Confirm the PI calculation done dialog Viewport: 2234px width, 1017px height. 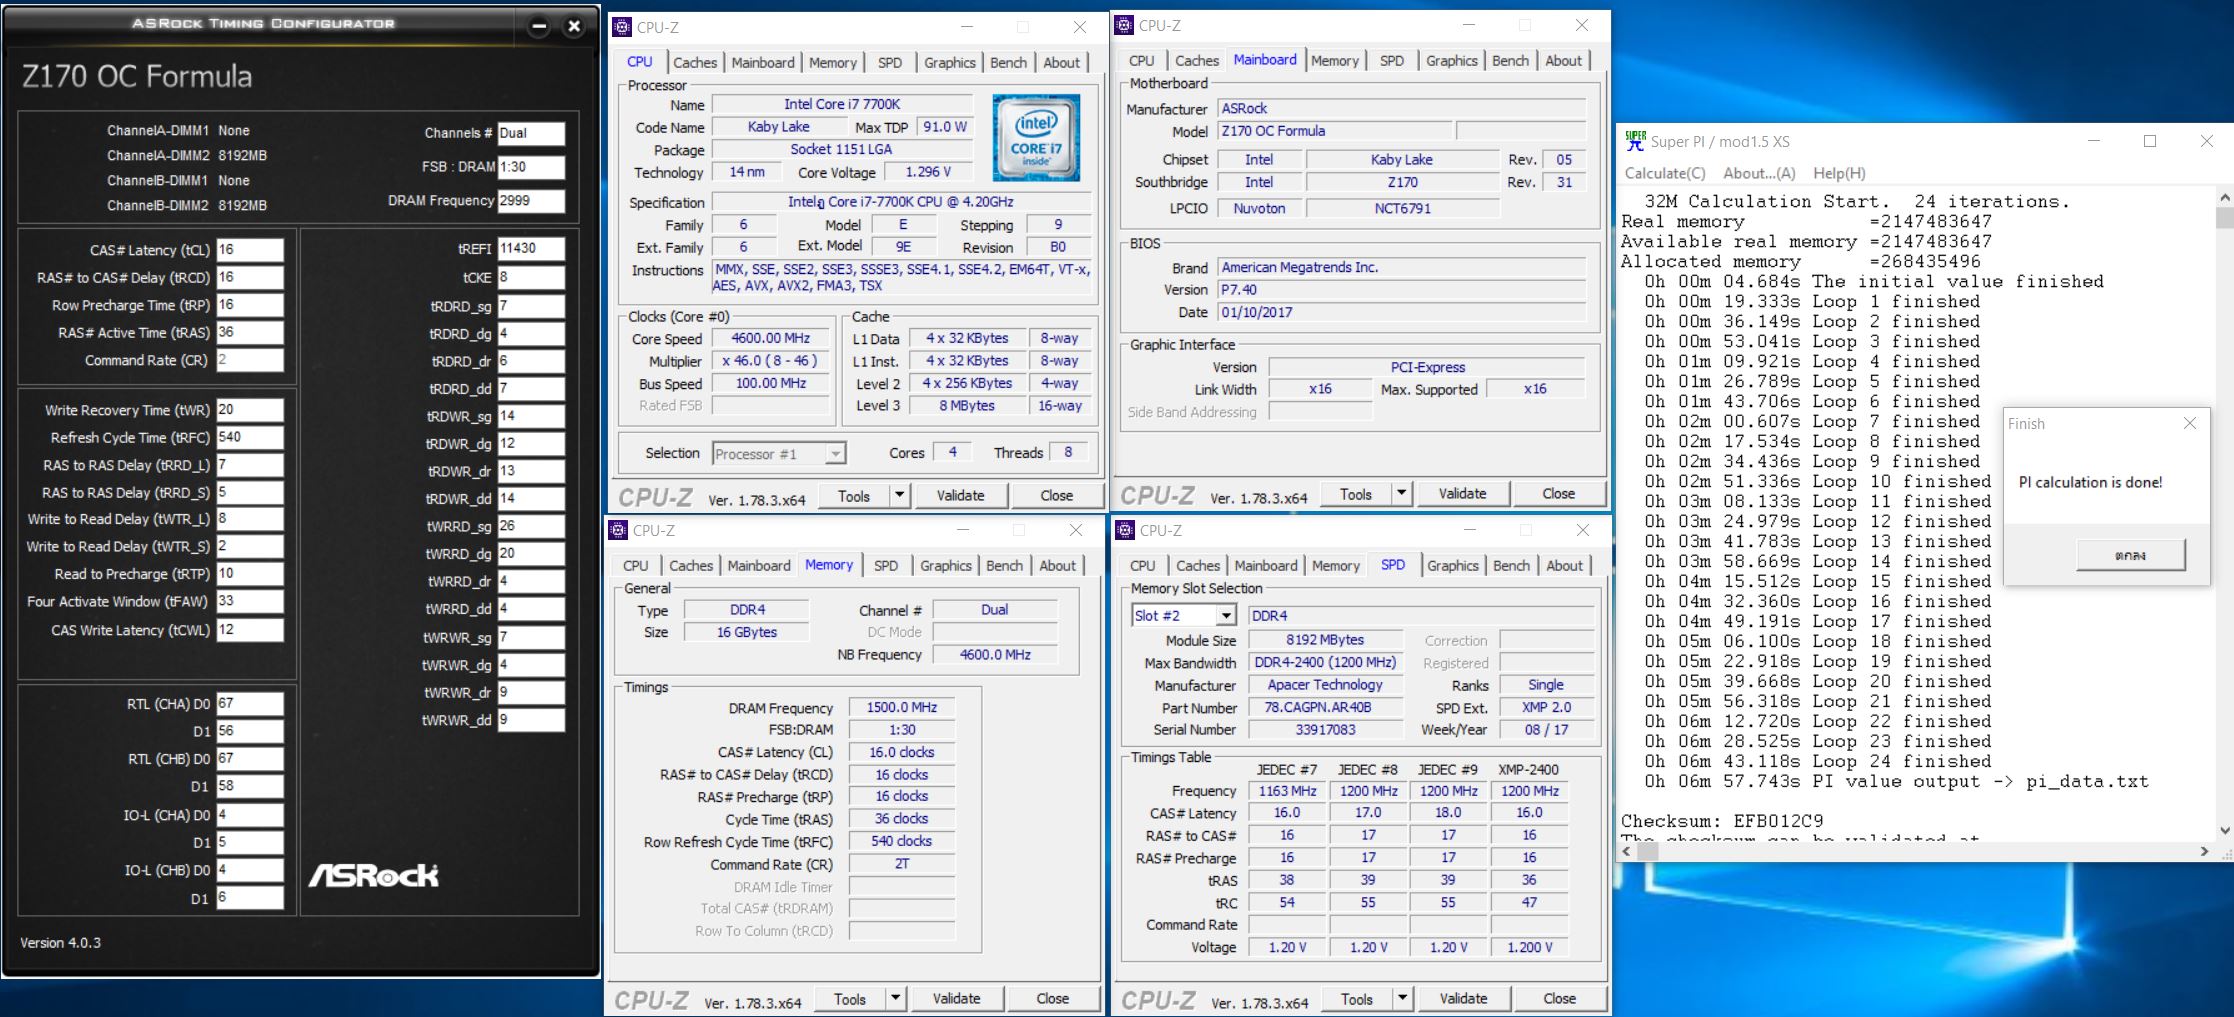click(2130, 555)
